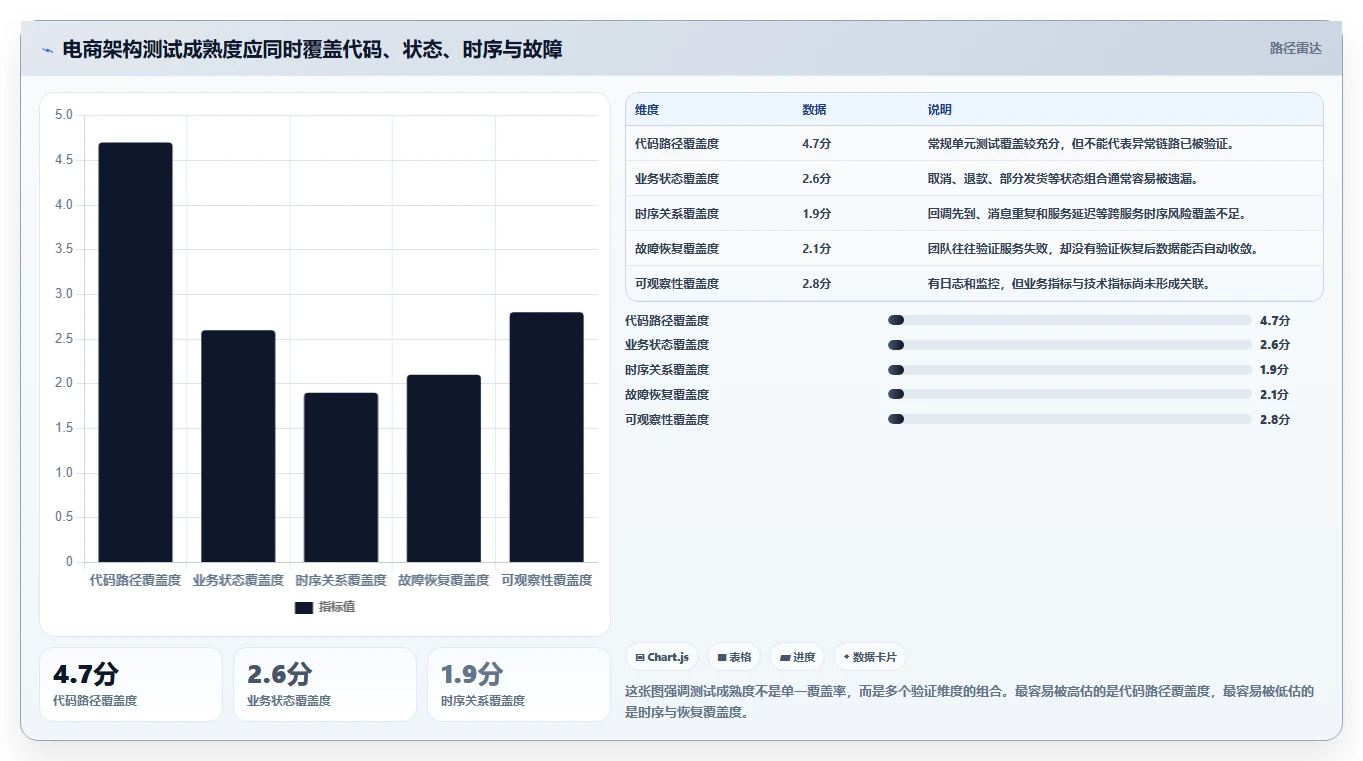Click the page title 电商架构测试成熟度
Image resolution: width=1363 pixels, height=761 pixels.
313,49
